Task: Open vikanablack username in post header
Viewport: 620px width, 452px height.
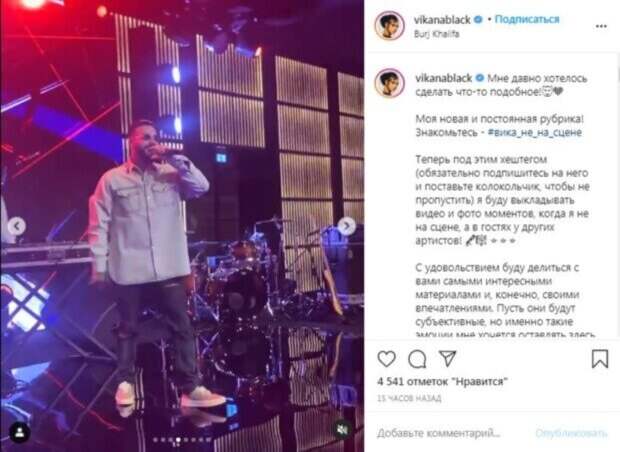Action: [442, 19]
